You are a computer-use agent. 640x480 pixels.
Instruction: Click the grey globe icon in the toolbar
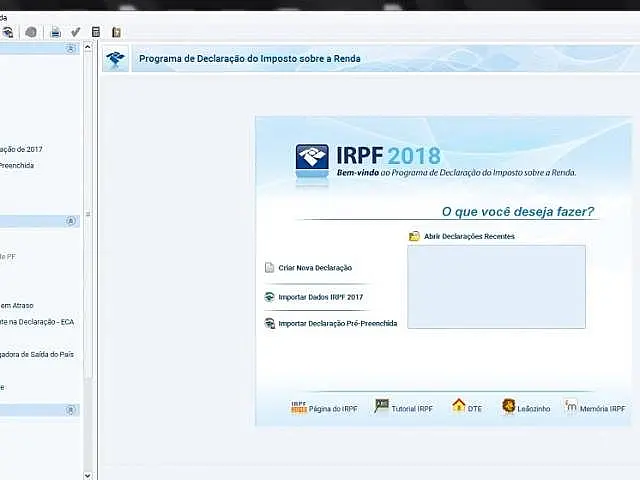pyautogui.click(x=31, y=32)
